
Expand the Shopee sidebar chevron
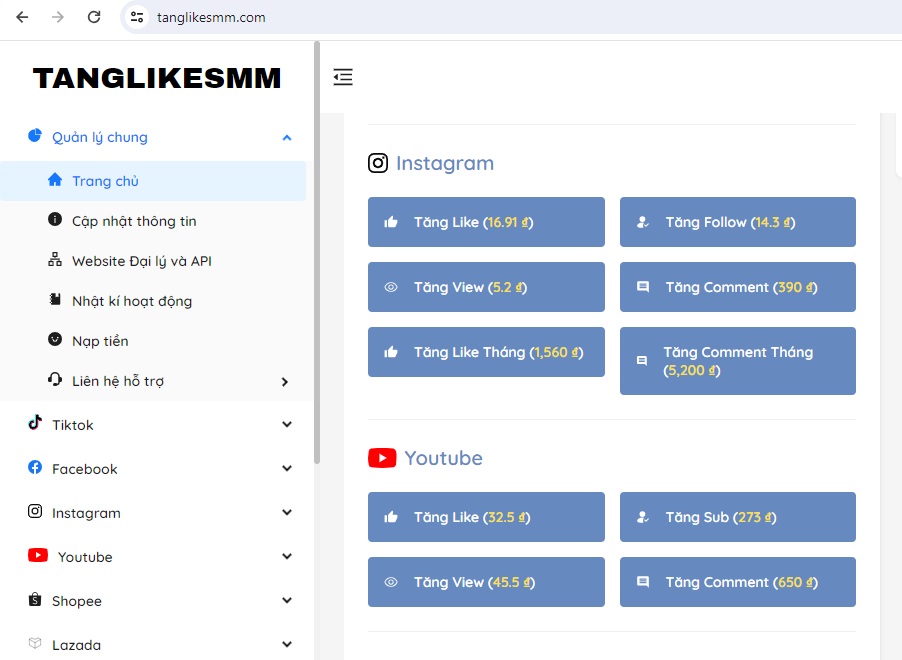point(286,600)
